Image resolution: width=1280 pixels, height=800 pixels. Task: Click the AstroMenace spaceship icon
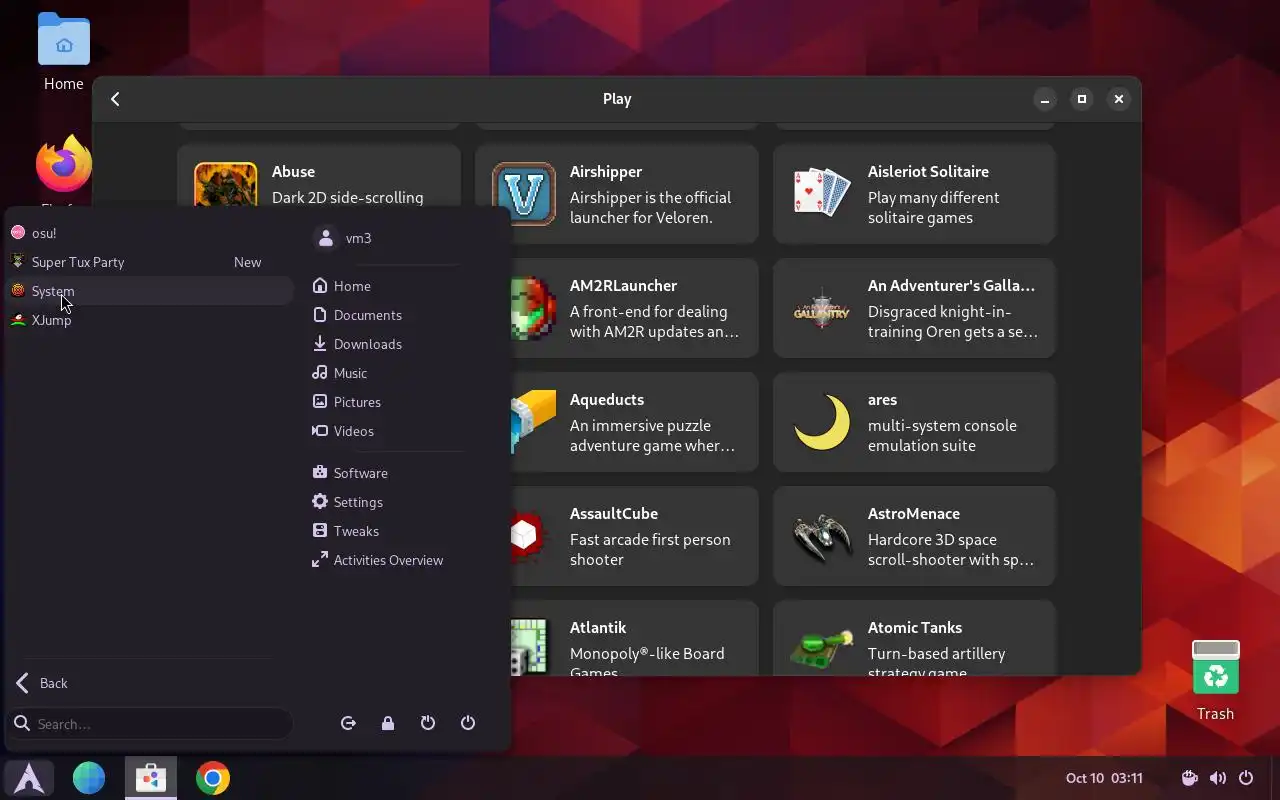822,536
